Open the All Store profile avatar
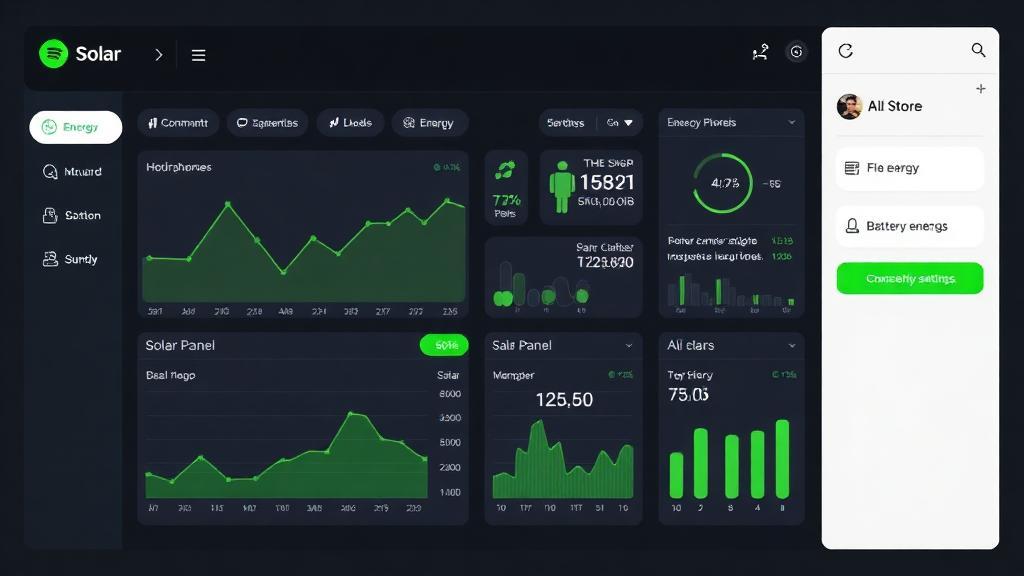The image size is (1024, 576). 849,106
